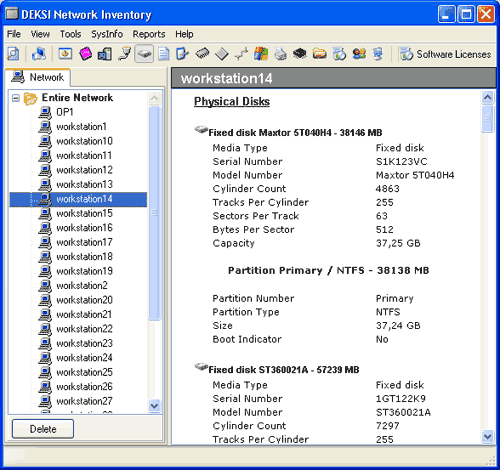Click the Windows flag logo icon
Viewport: 500px width, 470px height.
tap(261, 54)
